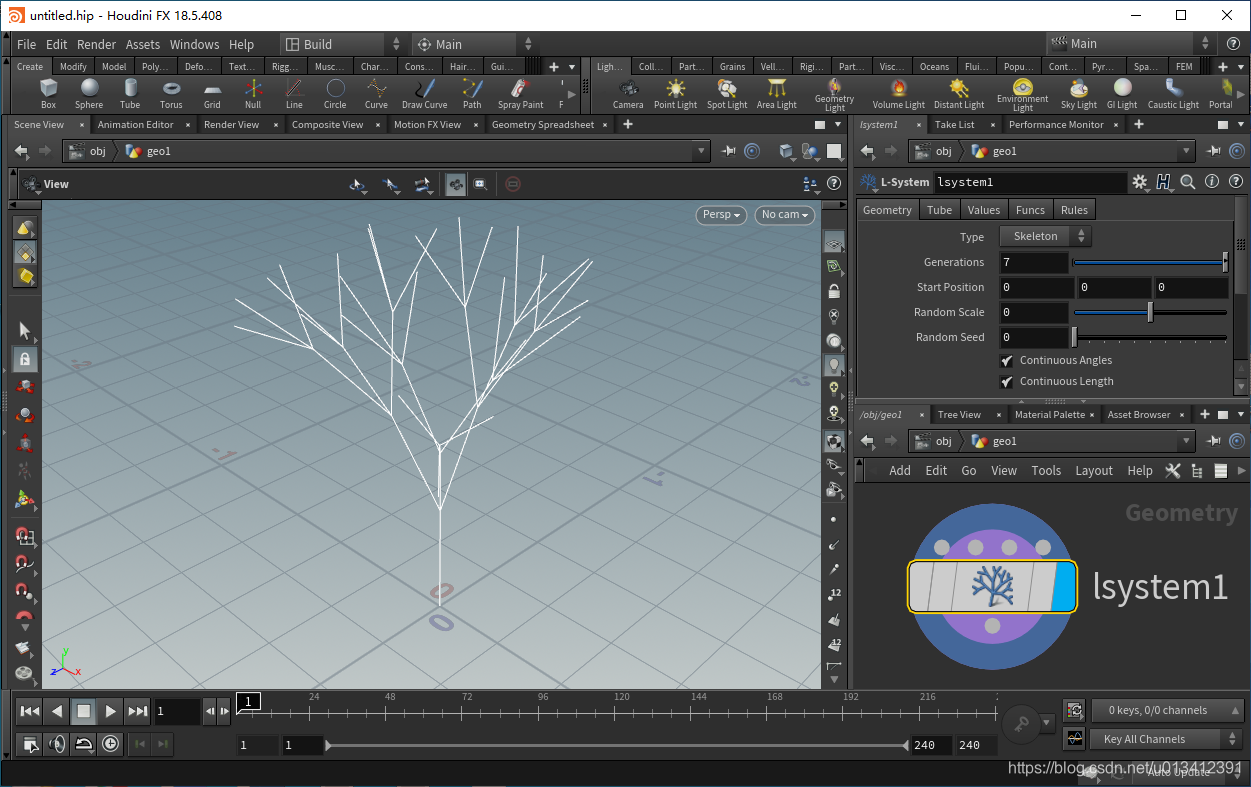Expand the Scene View path dropdown

(x=700, y=151)
